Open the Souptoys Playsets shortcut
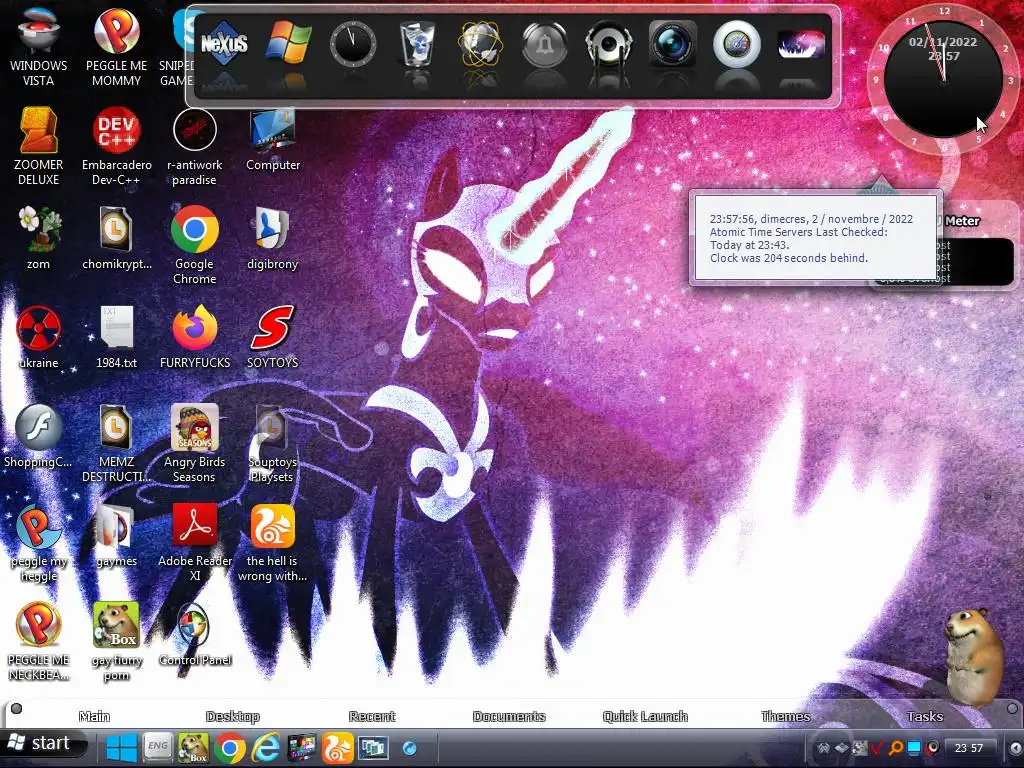The width and height of the screenshot is (1024, 768). pos(272,443)
